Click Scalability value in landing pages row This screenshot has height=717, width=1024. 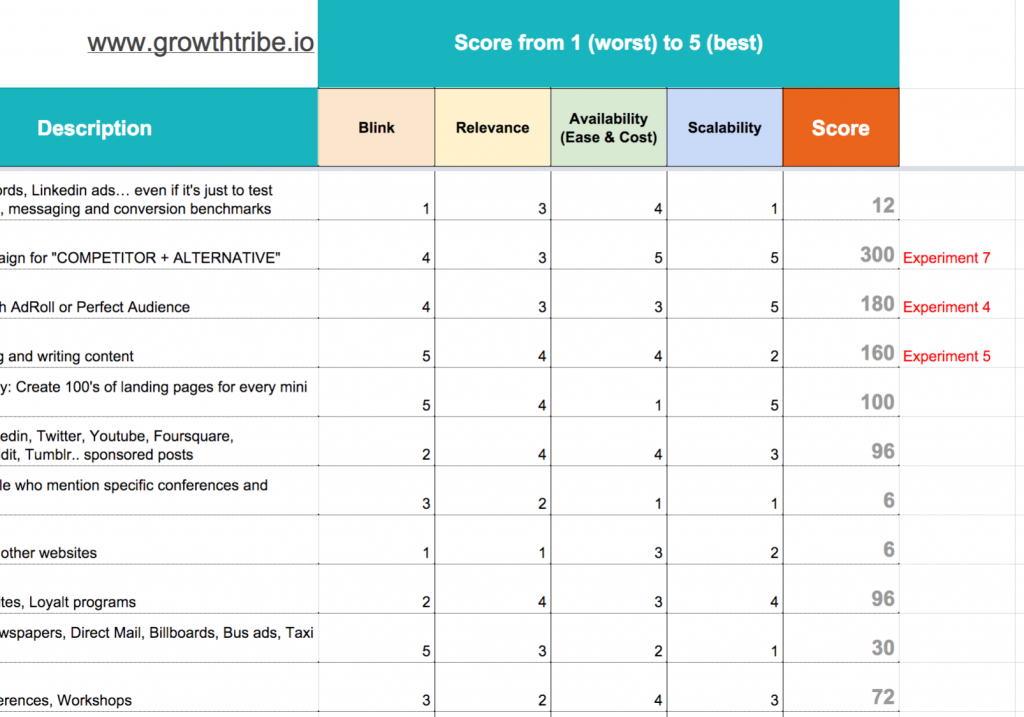pyautogui.click(x=725, y=392)
